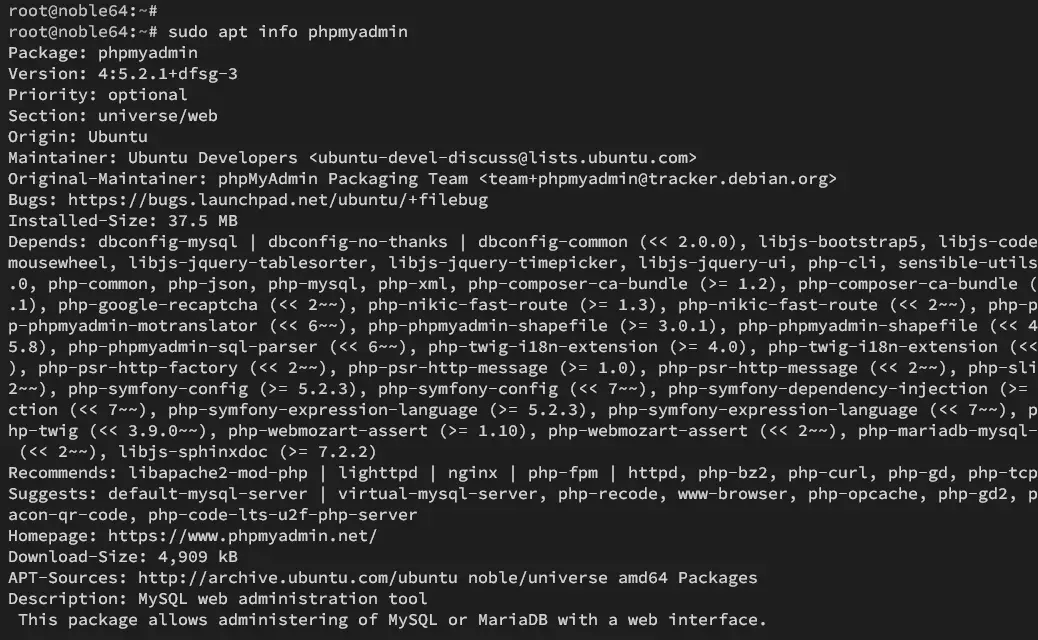This screenshot has width=1038, height=640.
Task: Click the 'Priority: optional' line
Action: tap(98, 95)
